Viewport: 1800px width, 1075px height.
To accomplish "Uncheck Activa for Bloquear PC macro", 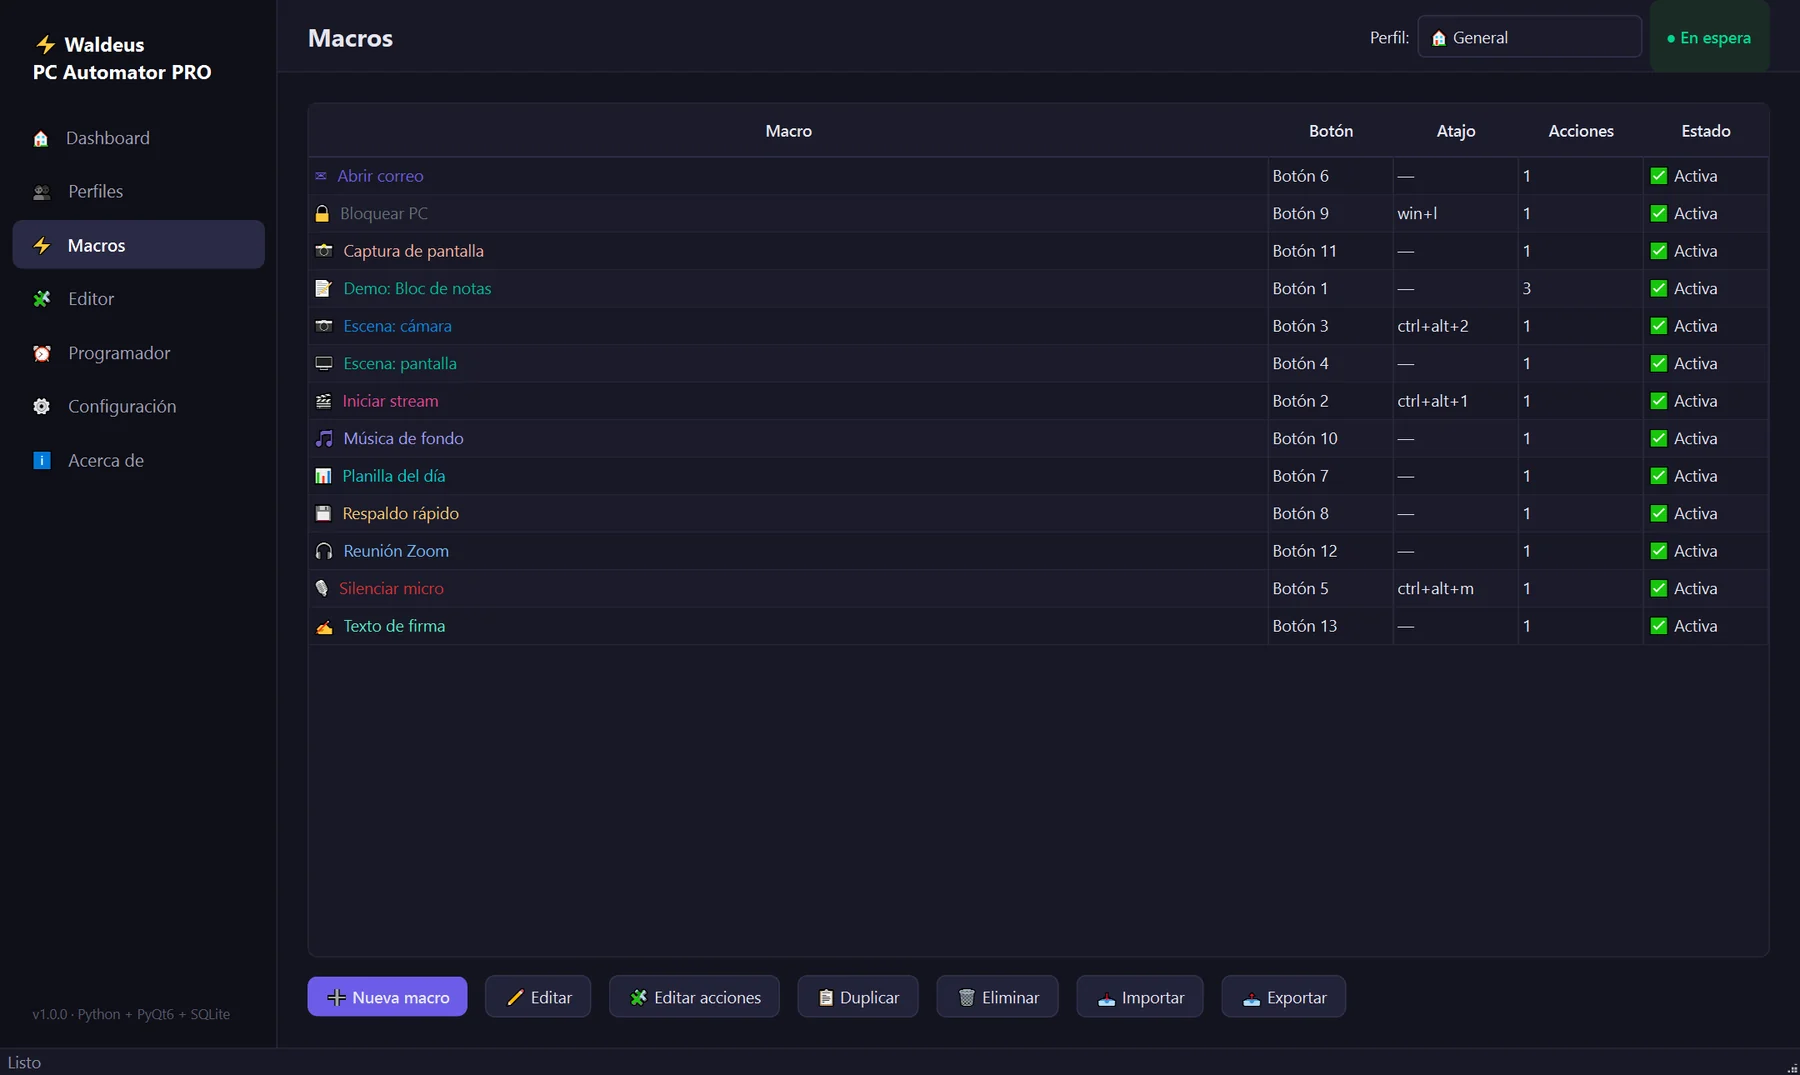I will coord(1659,214).
